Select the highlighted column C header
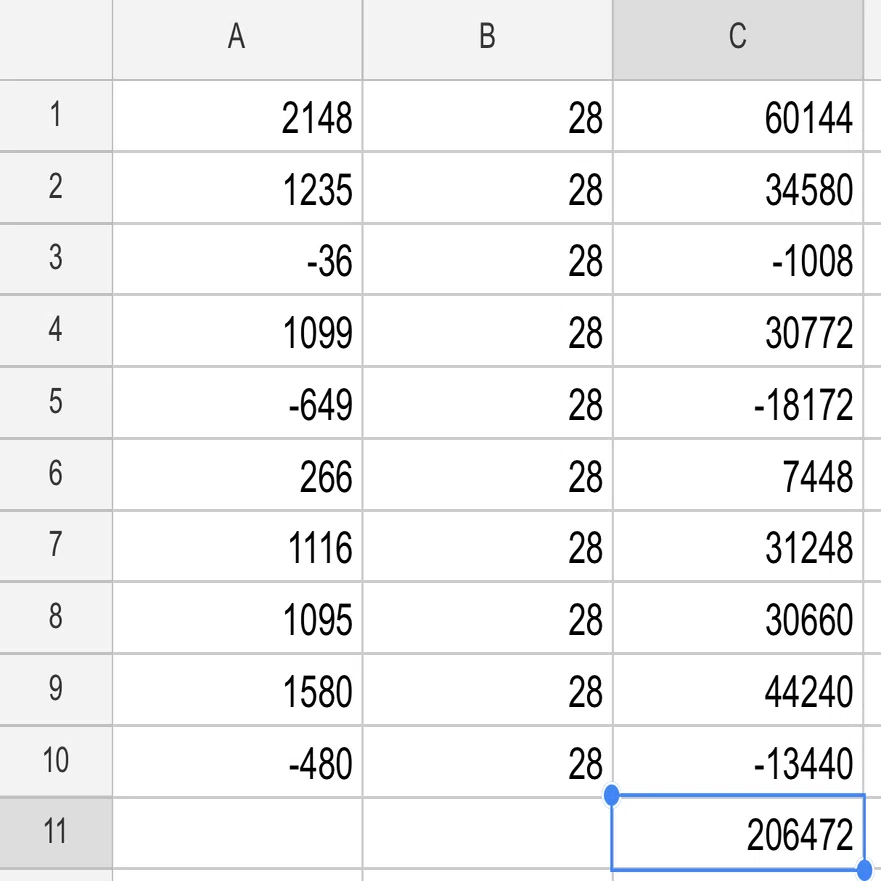The height and width of the screenshot is (881, 881). (x=738, y=39)
